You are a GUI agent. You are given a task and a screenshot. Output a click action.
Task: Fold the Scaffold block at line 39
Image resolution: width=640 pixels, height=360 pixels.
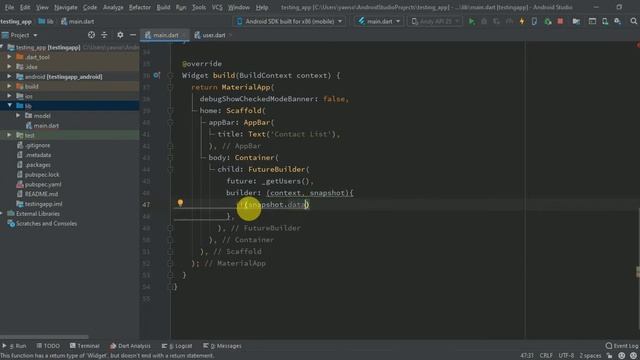[171, 111]
